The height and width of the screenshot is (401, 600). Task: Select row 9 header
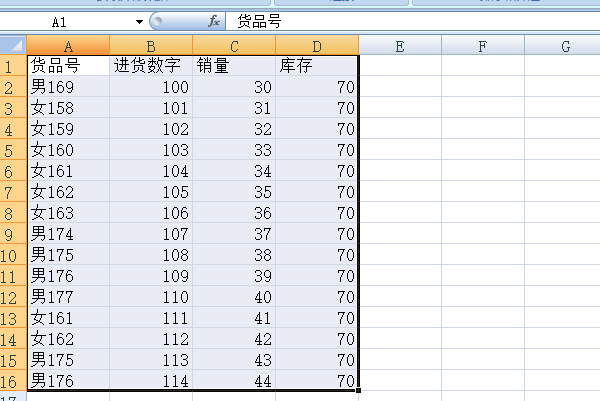click(x=13, y=234)
